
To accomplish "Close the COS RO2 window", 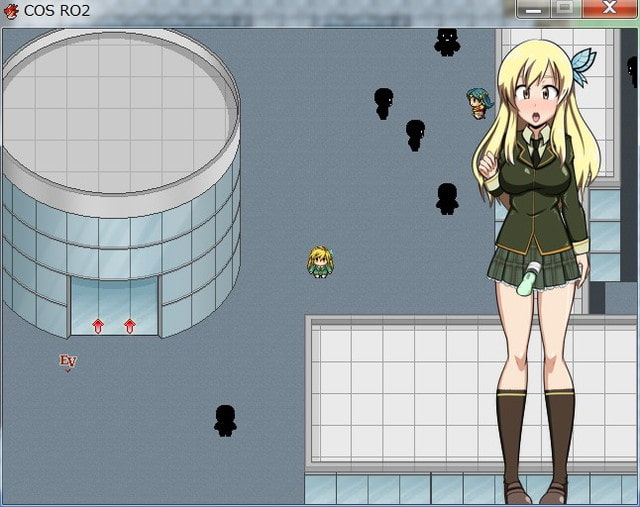I will tap(609, 9).
